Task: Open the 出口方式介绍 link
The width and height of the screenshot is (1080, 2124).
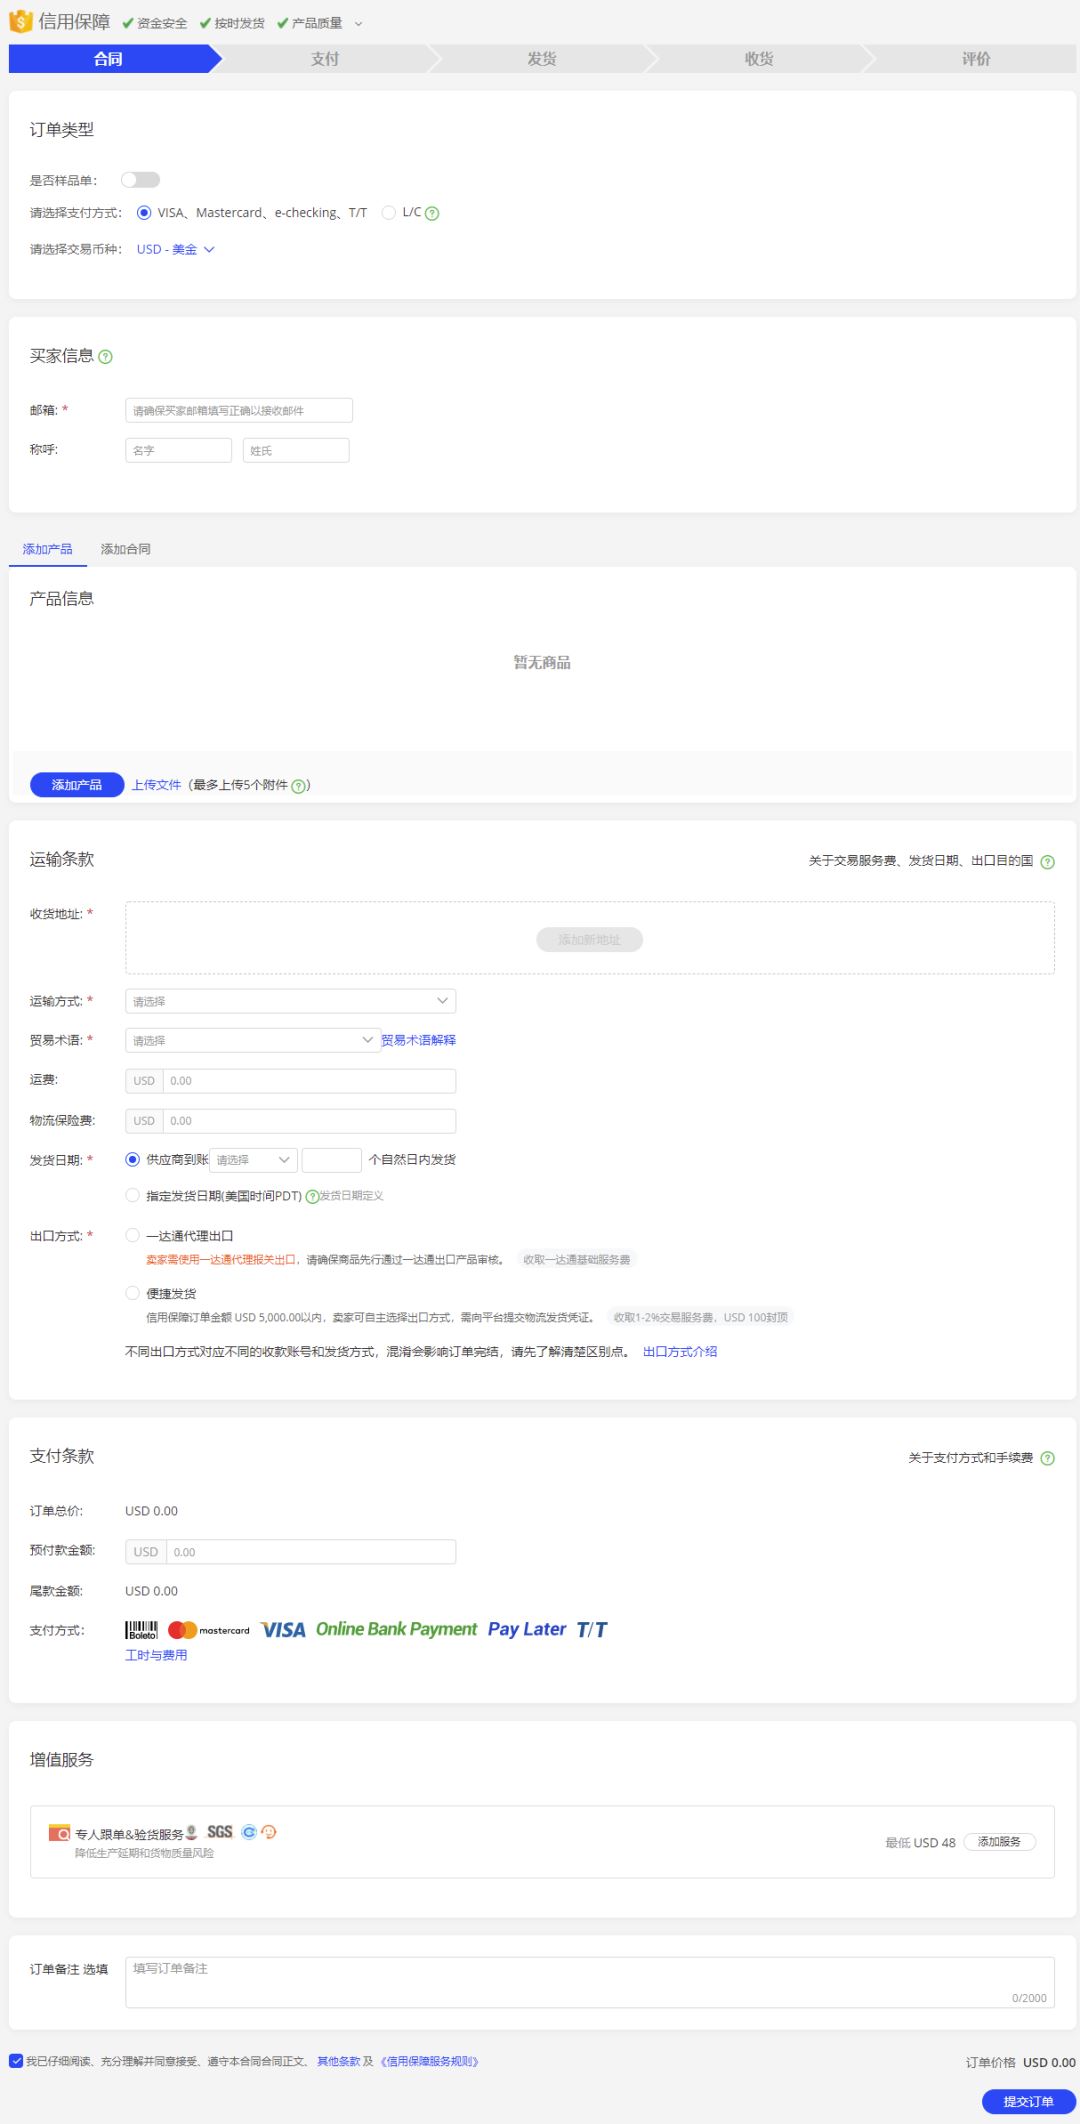Action: pyautogui.click(x=680, y=1352)
